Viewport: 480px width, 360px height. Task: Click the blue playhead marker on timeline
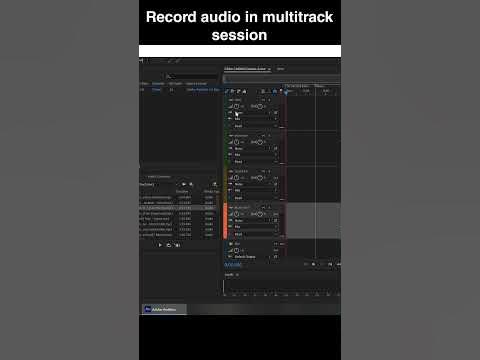tap(286, 92)
